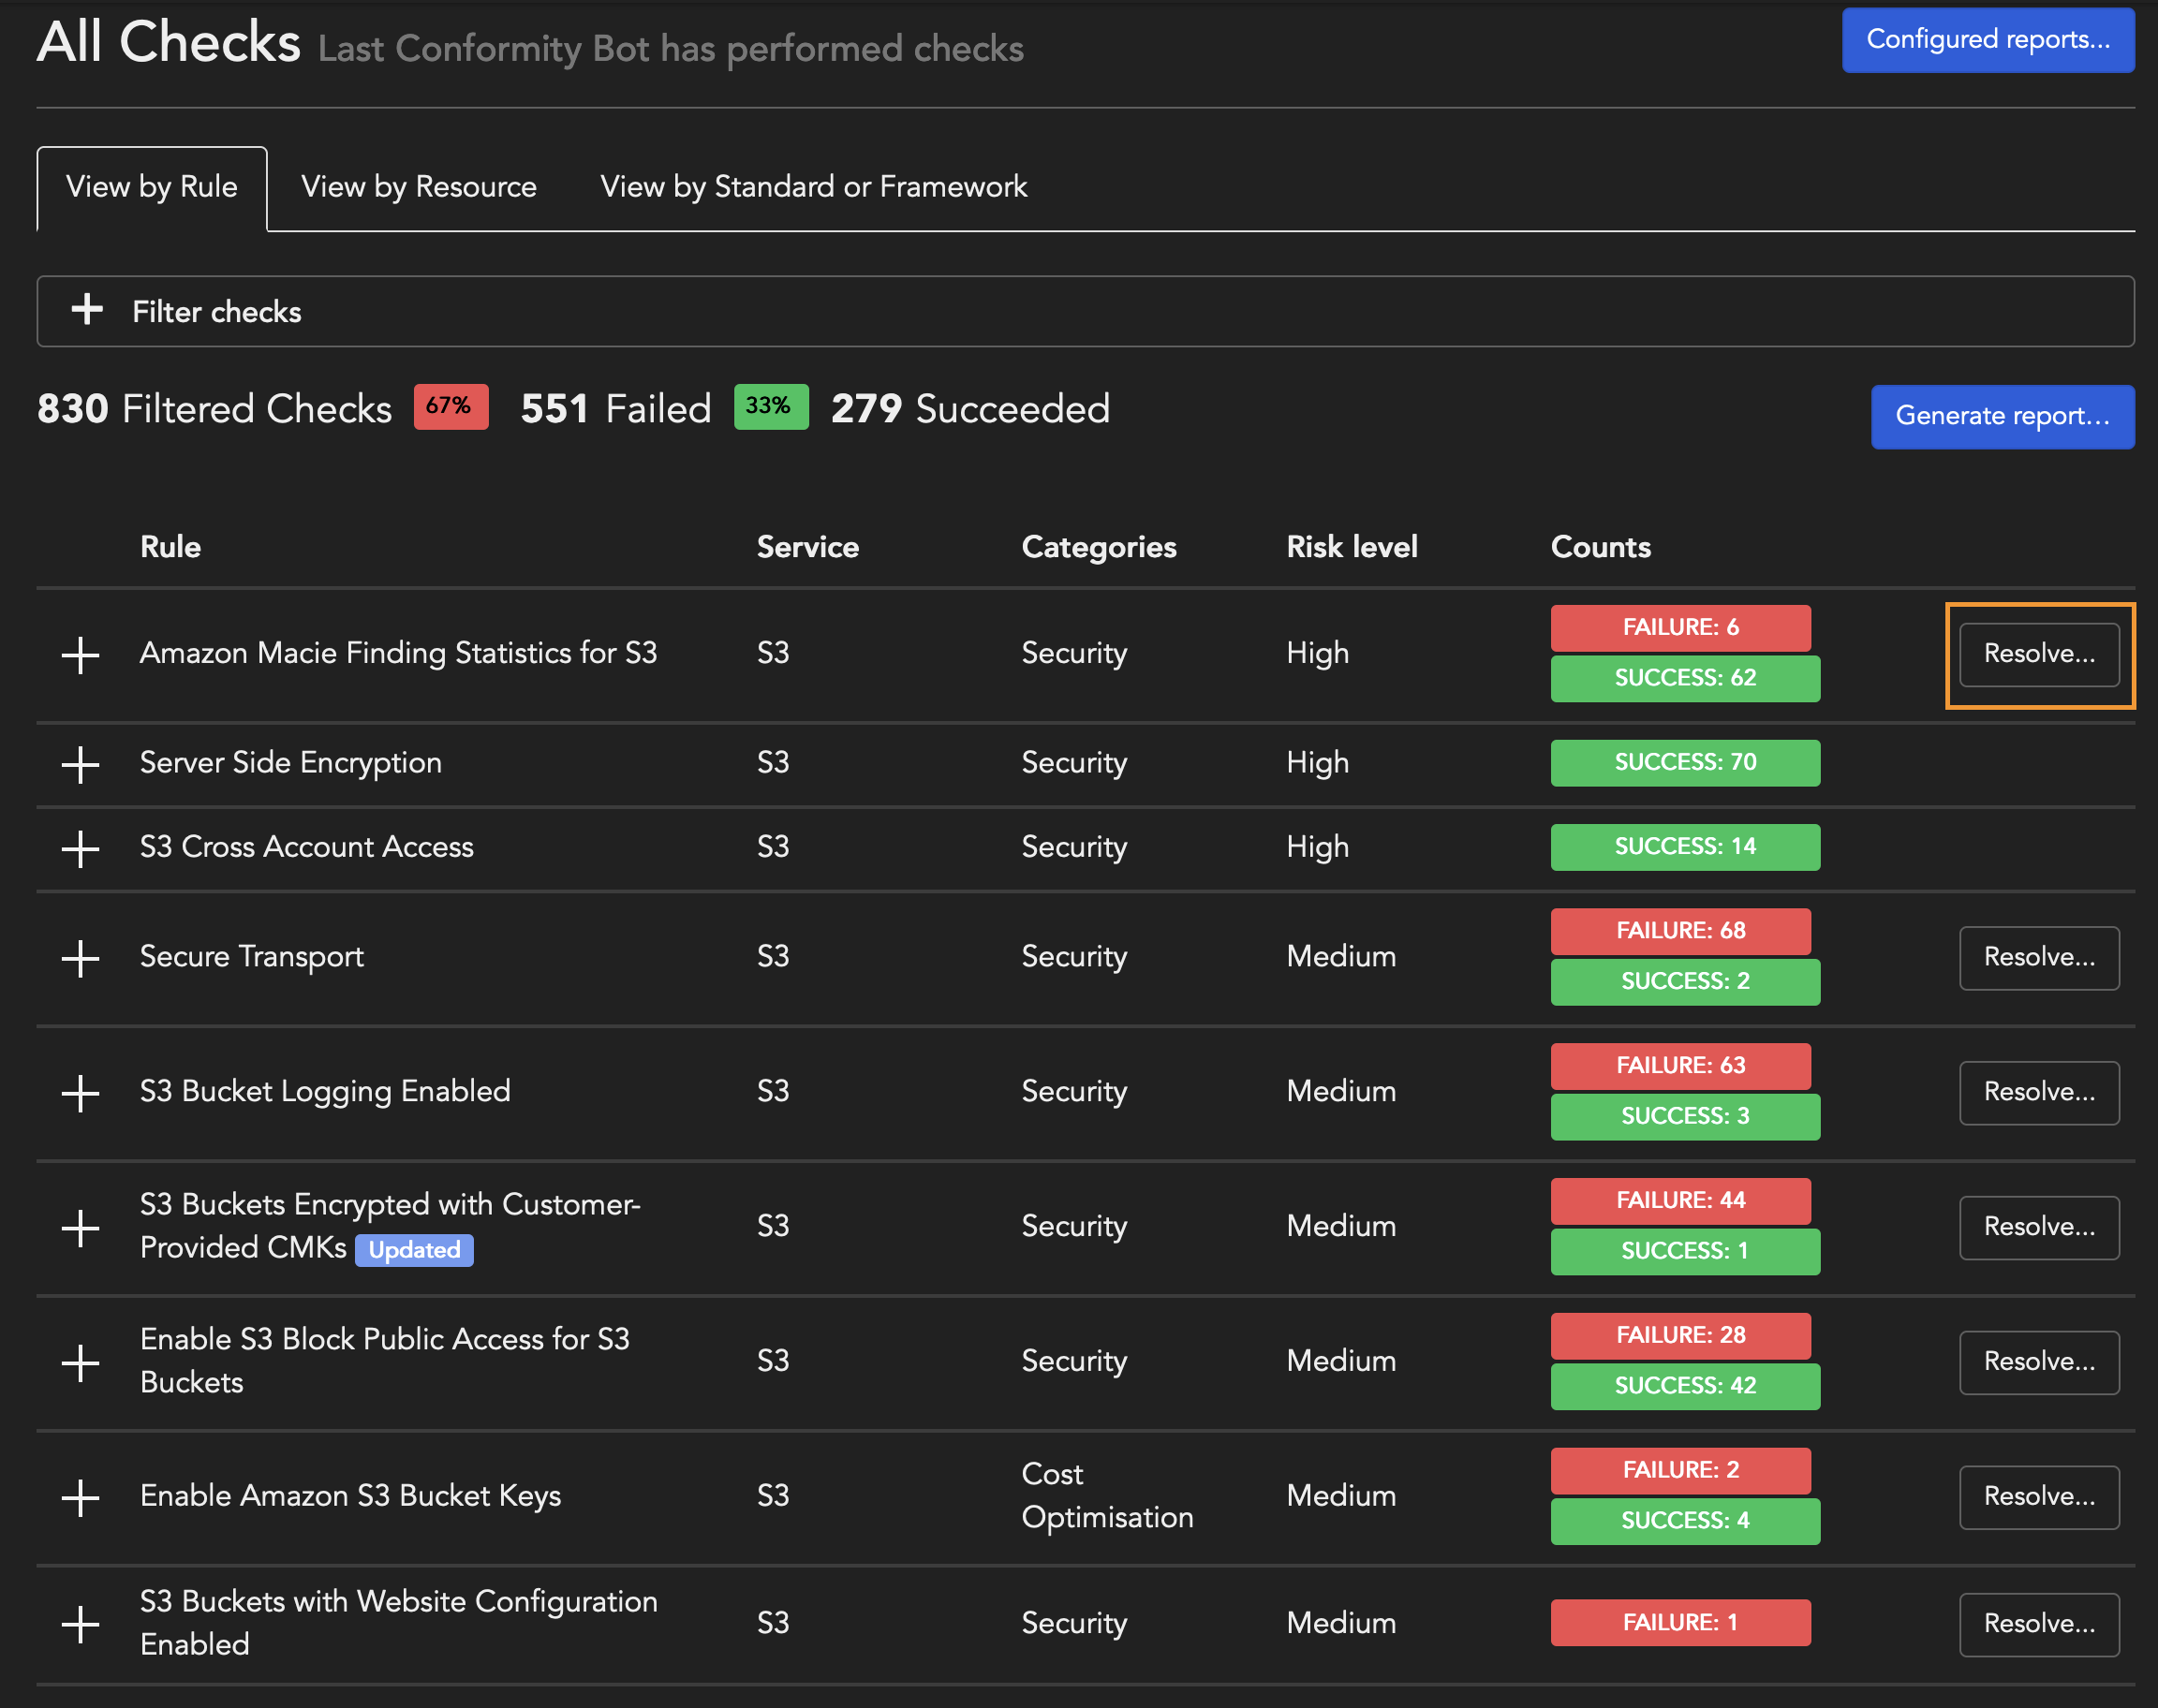This screenshot has height=1708, width=2158.
Task: Click the SUCCESS: 70 badge for Server Side Encryption
Action: click(1685, 762)
